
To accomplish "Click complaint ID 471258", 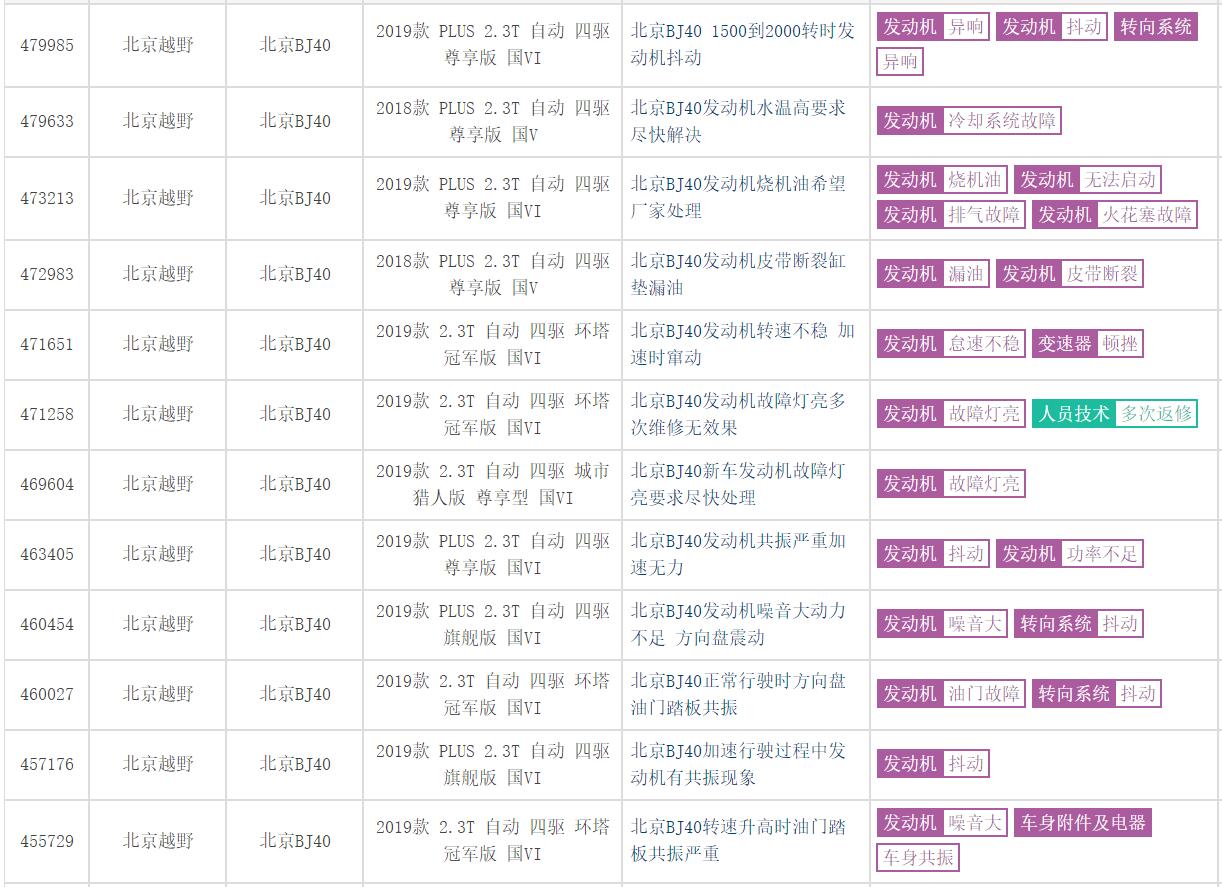I will coord(47,414).
